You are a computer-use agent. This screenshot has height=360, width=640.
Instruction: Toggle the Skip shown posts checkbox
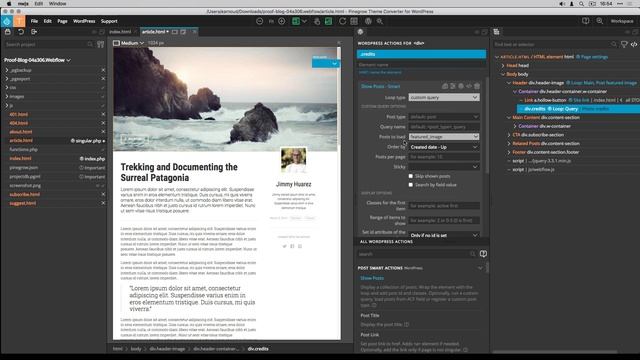pos(411,176)
